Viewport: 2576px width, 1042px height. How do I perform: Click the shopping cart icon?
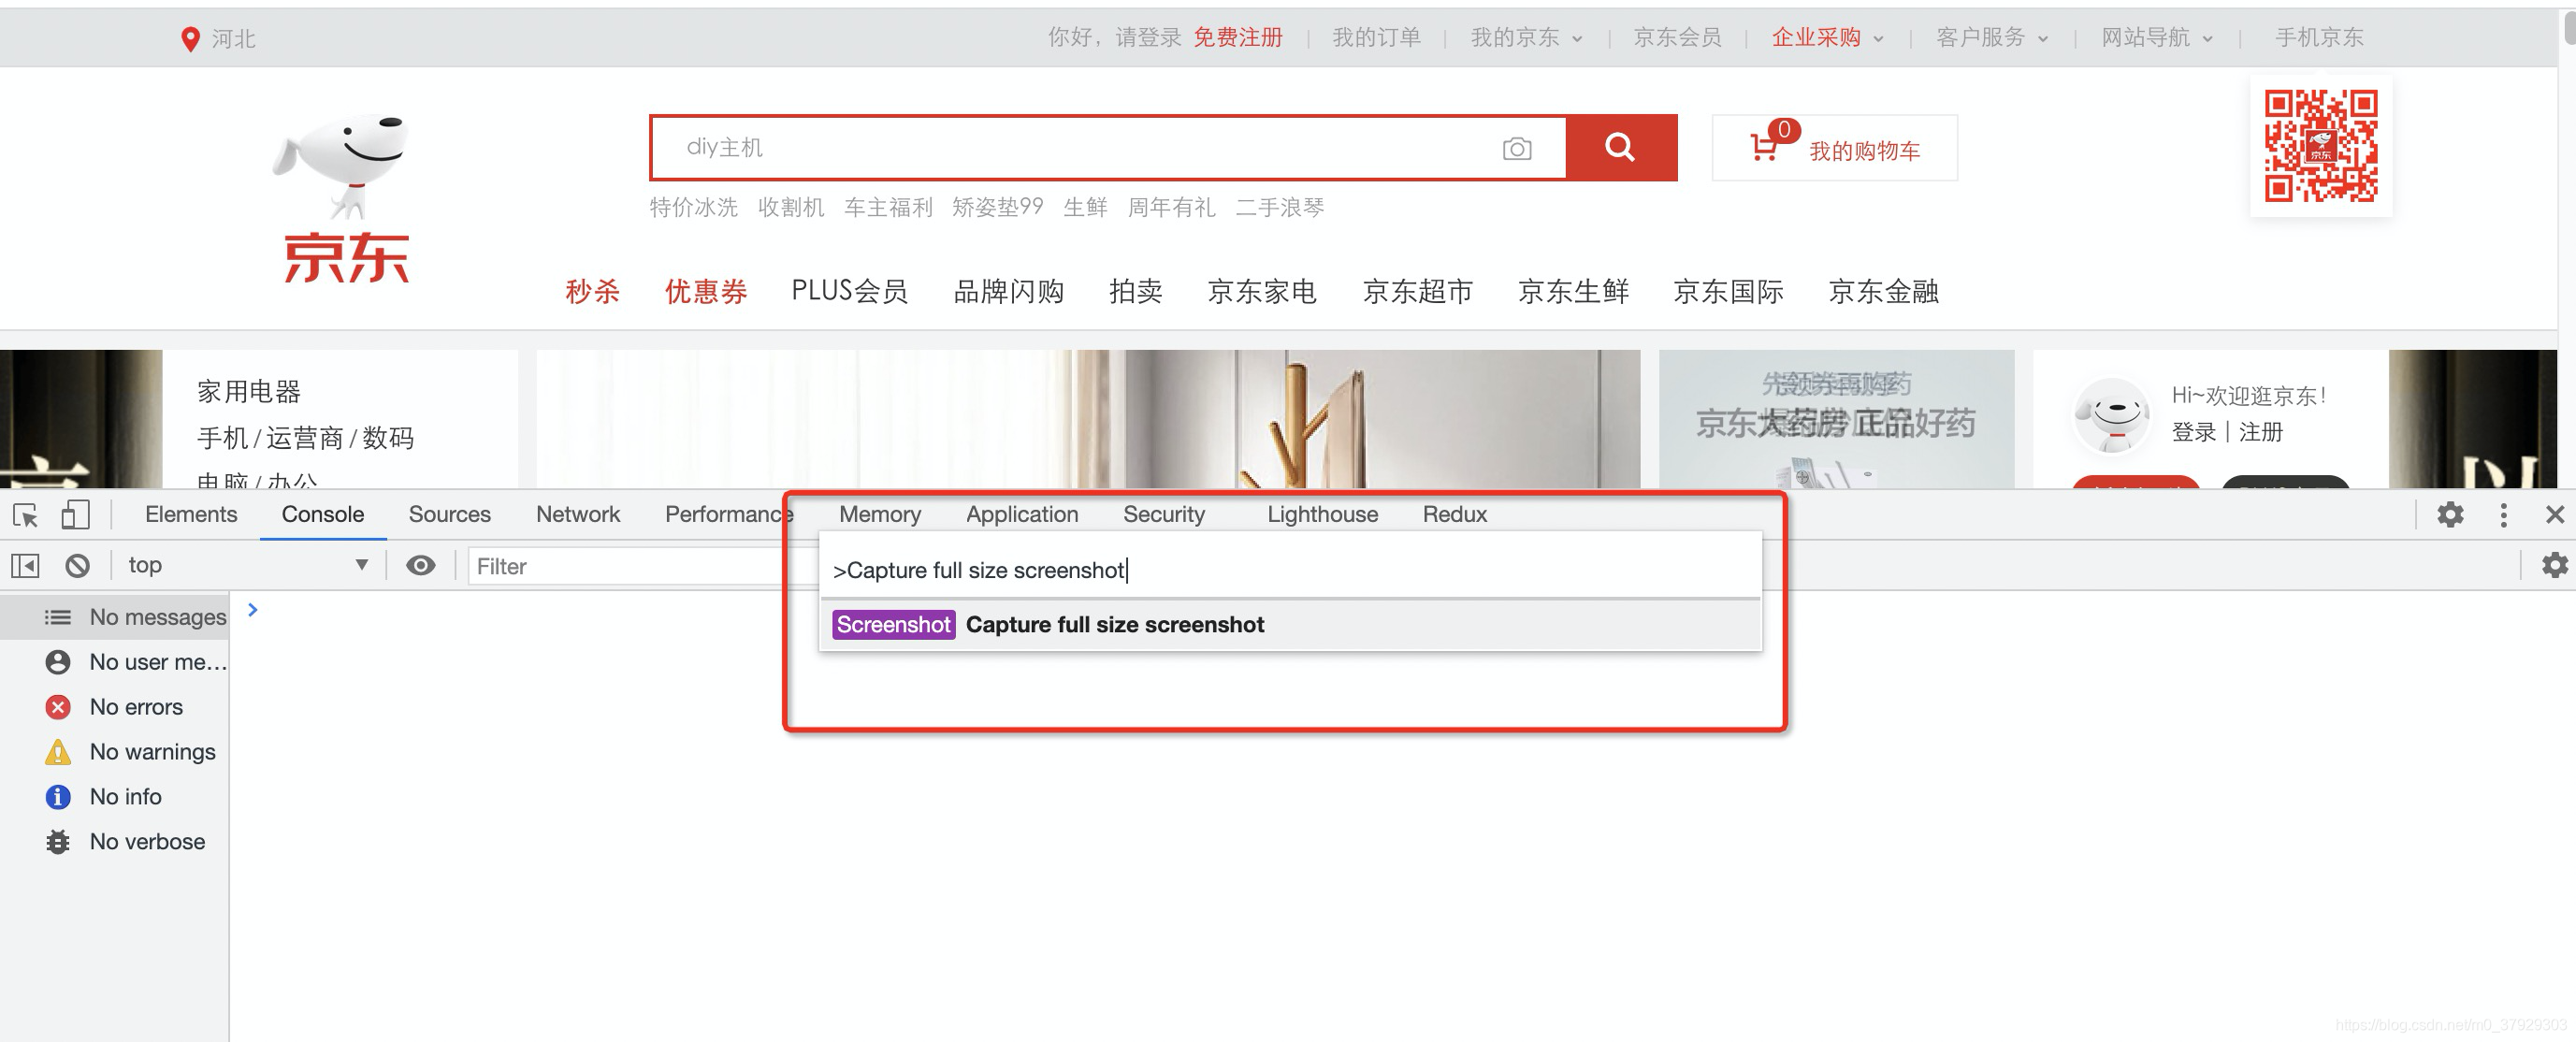point(1764,148)
